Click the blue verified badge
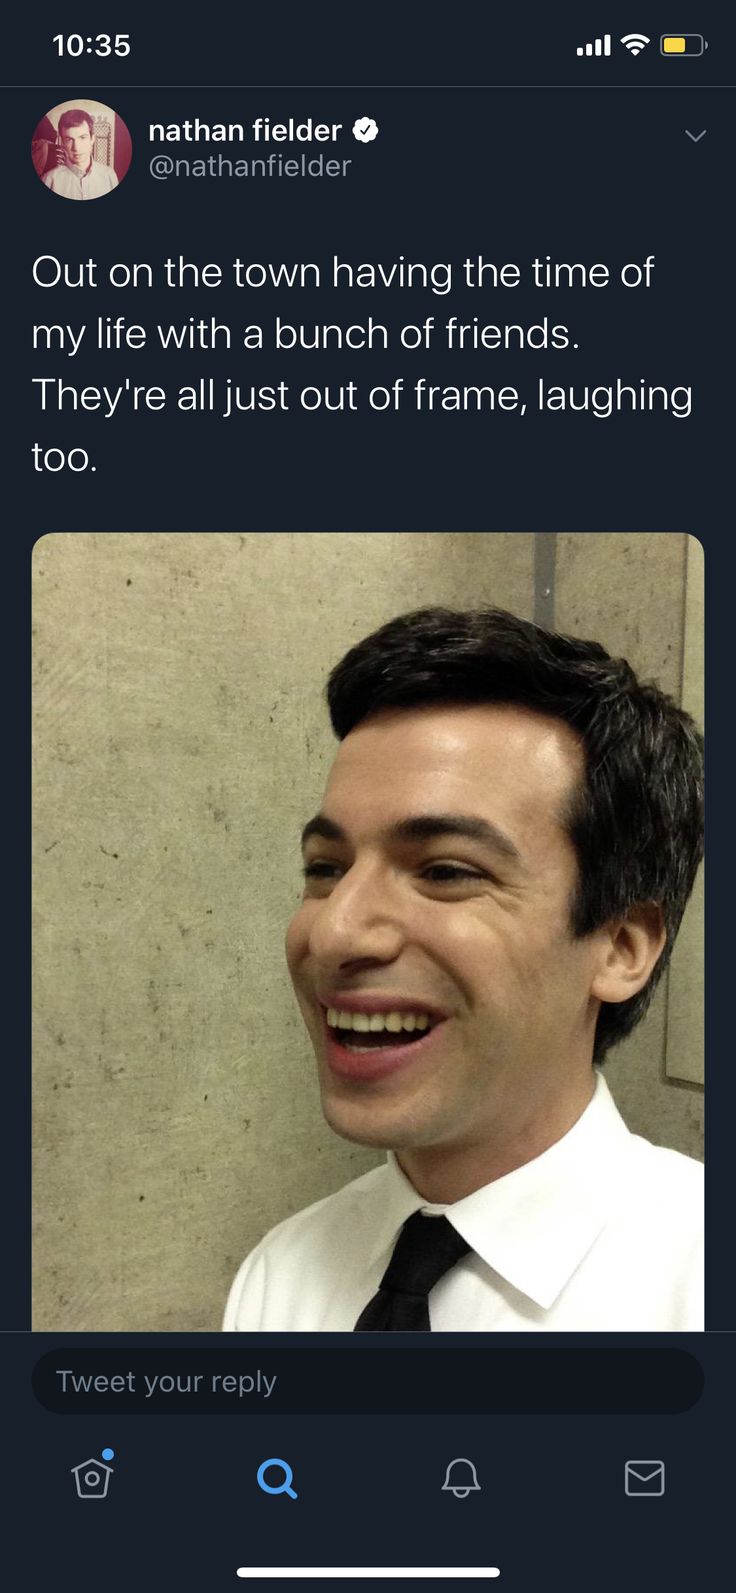Screen dimensions: 736x1593 click(x=366, y=130)
